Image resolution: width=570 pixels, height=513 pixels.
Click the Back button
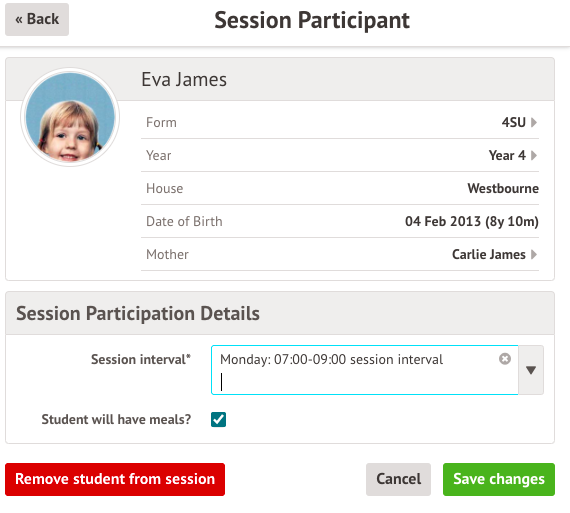[37, 19]
